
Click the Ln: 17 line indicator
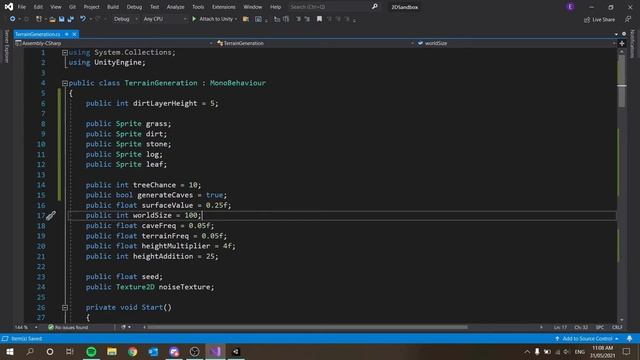[560, 327]
